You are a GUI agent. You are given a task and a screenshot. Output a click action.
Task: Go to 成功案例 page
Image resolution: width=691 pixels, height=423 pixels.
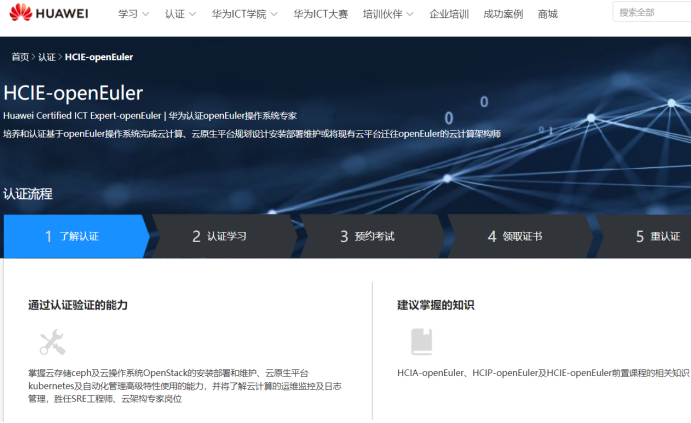[503, 14]
